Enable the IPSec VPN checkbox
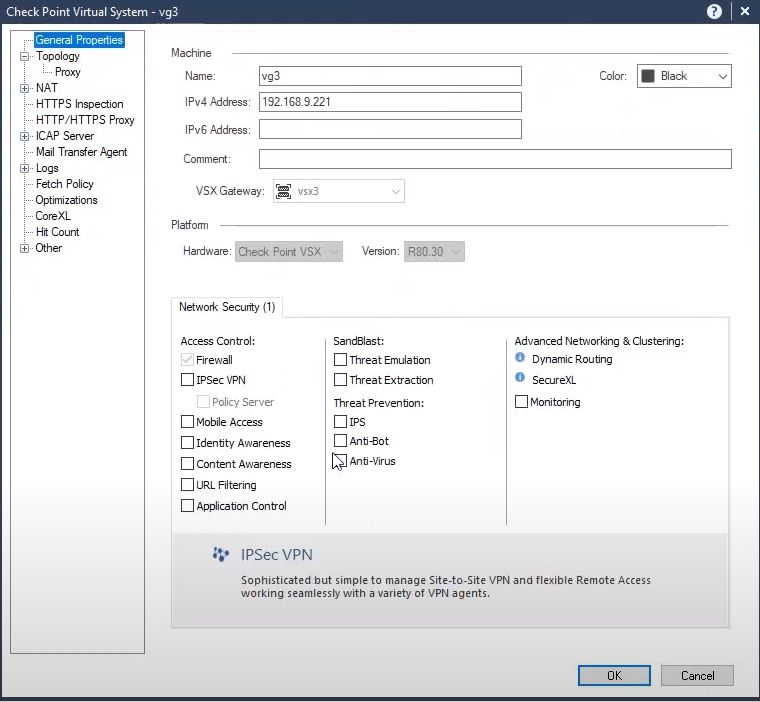The height and width of the screenshot is (702, 760). click(187, 379)
